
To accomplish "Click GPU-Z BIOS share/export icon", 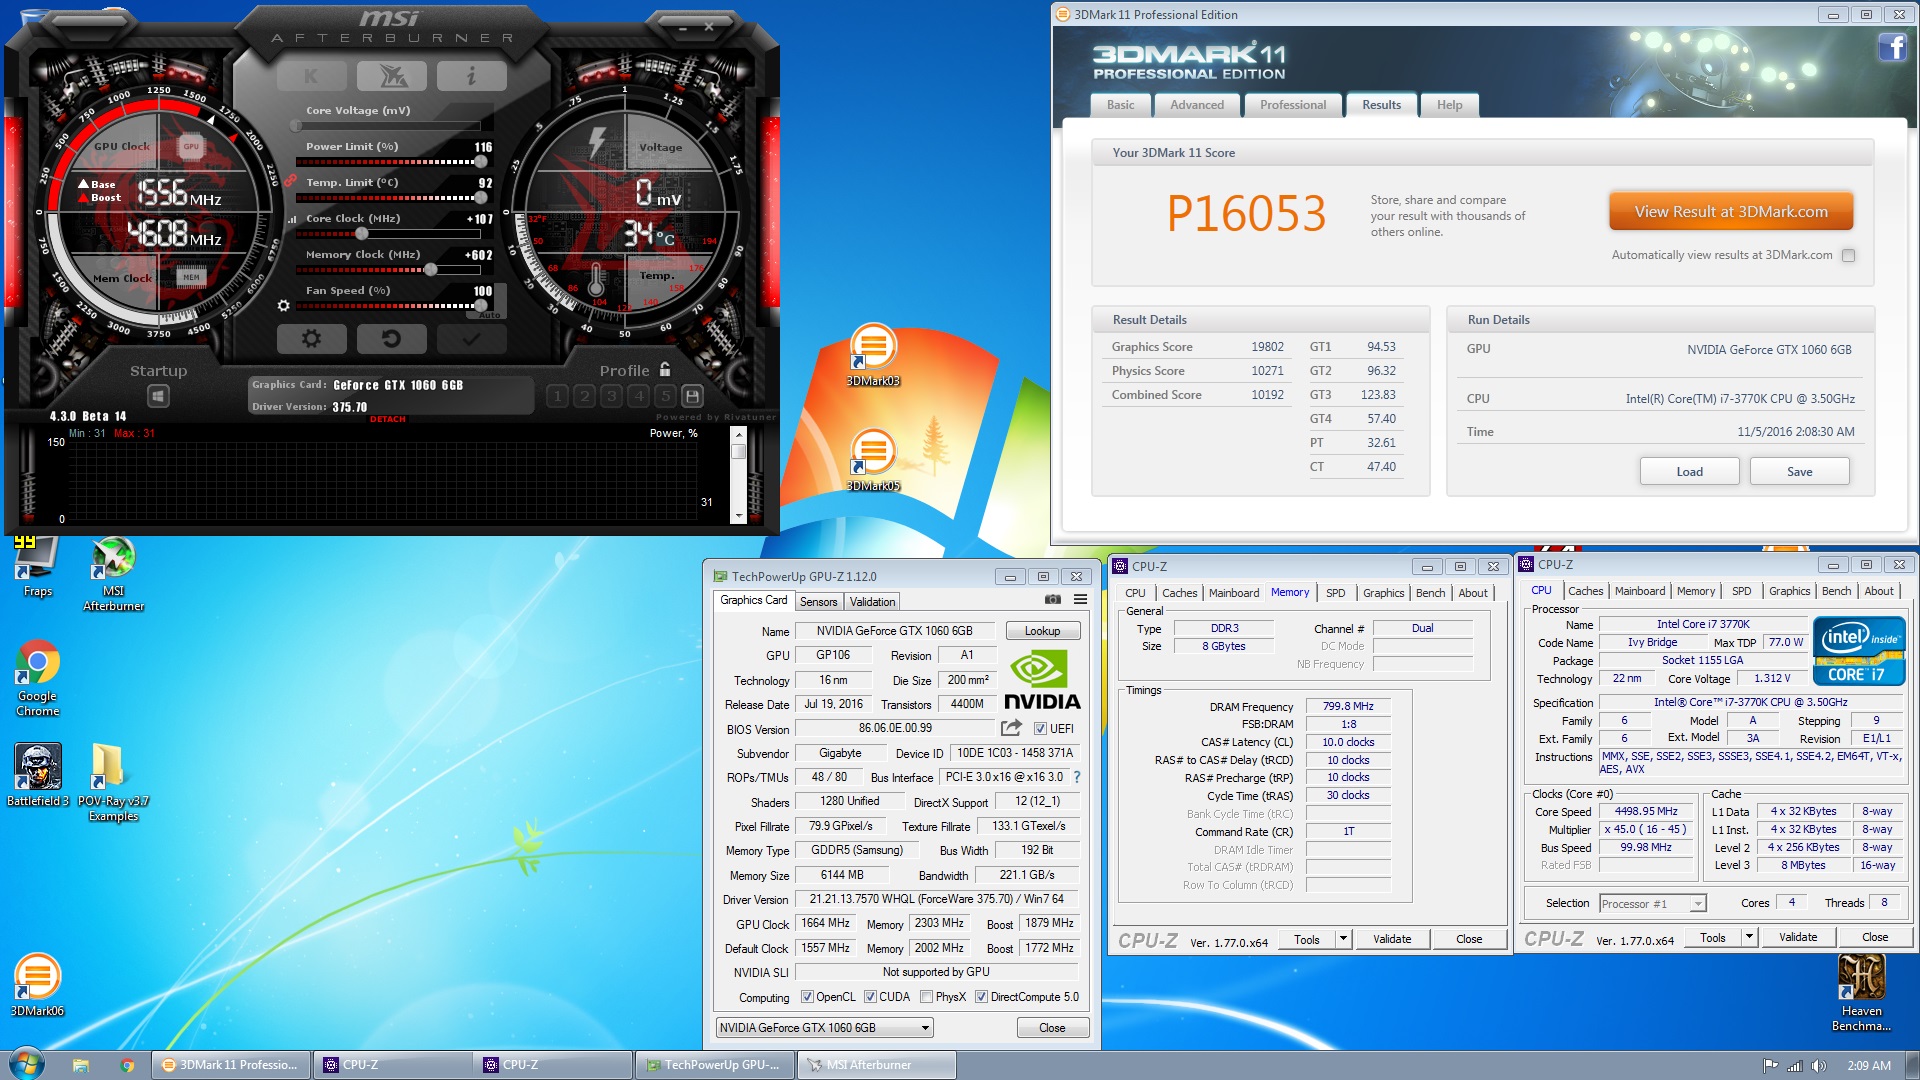I will pos(1011,728).
